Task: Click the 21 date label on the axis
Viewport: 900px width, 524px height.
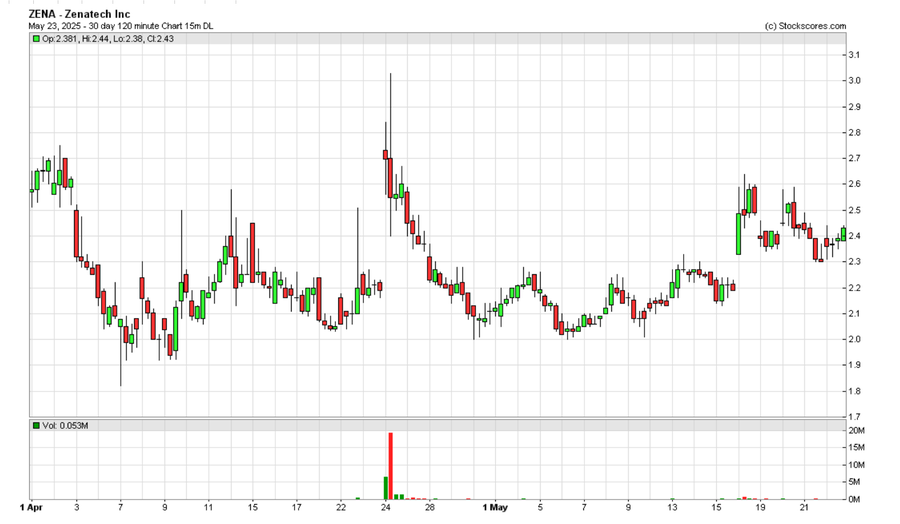Action: pos(805,507)
